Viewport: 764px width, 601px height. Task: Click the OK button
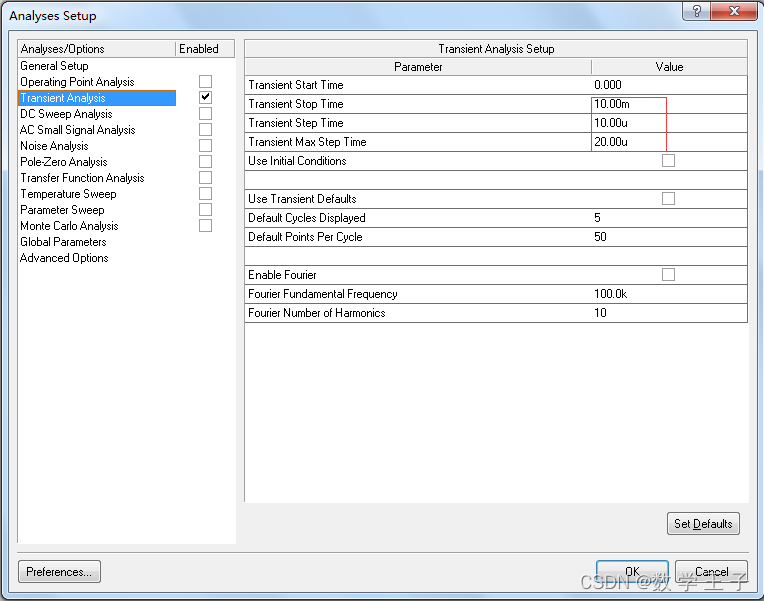(x=632, y=572)
